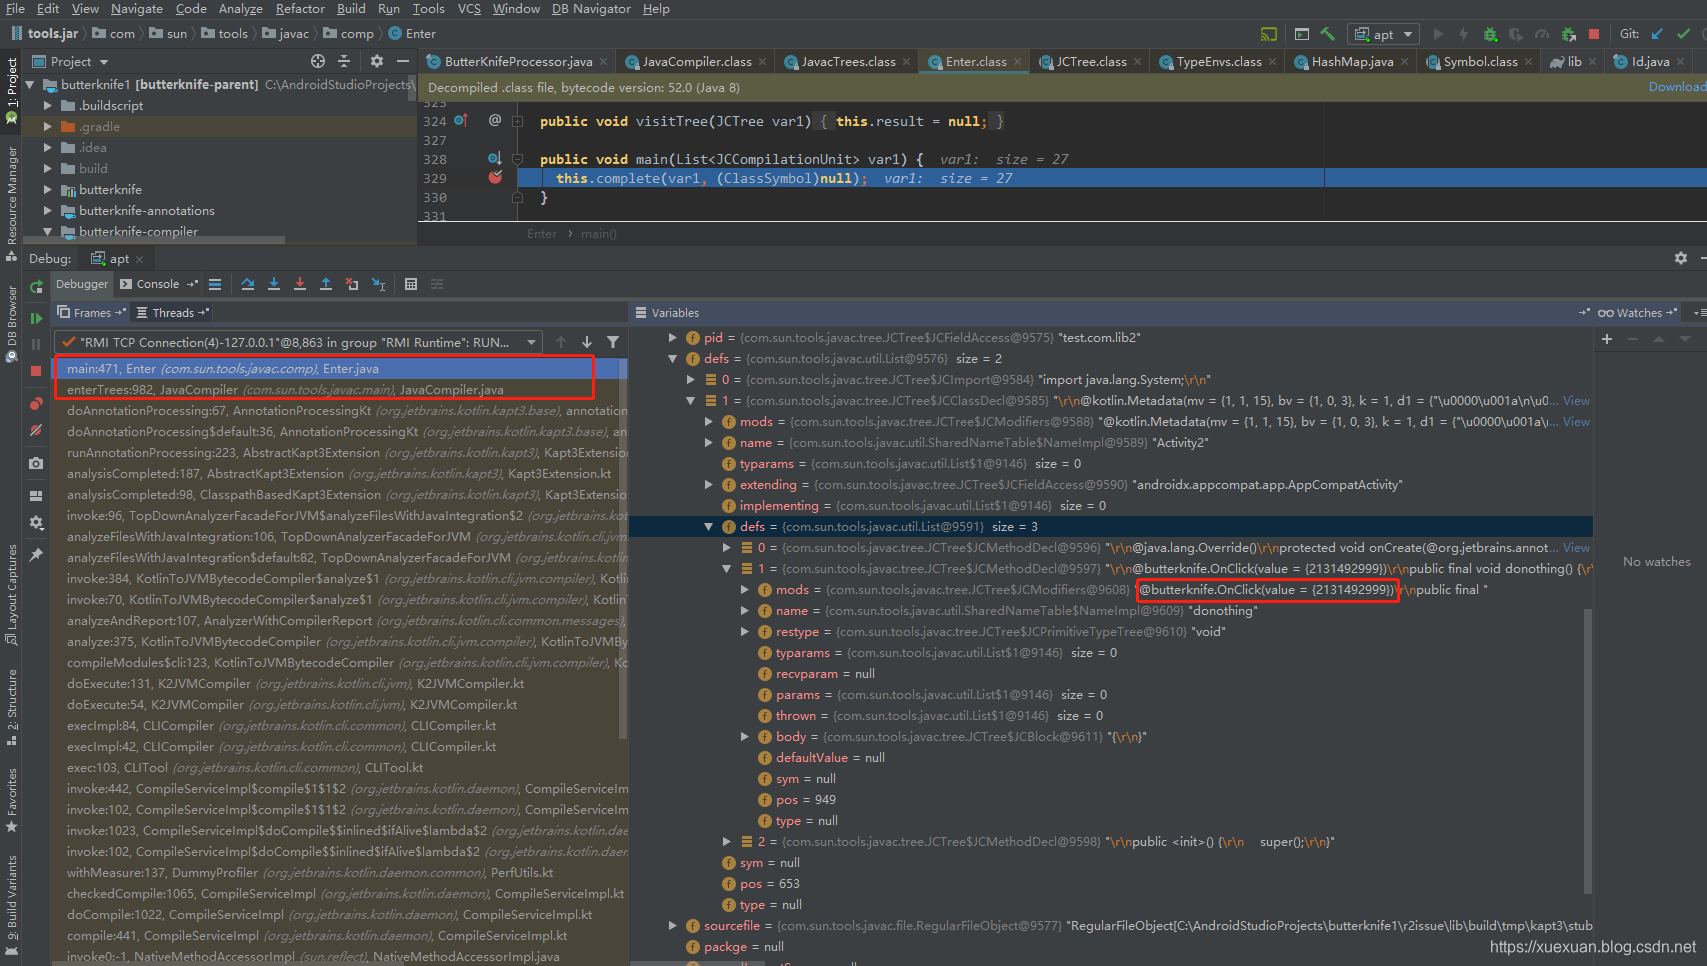Expand the sourcefile variable node

click(x=673, y=925)
